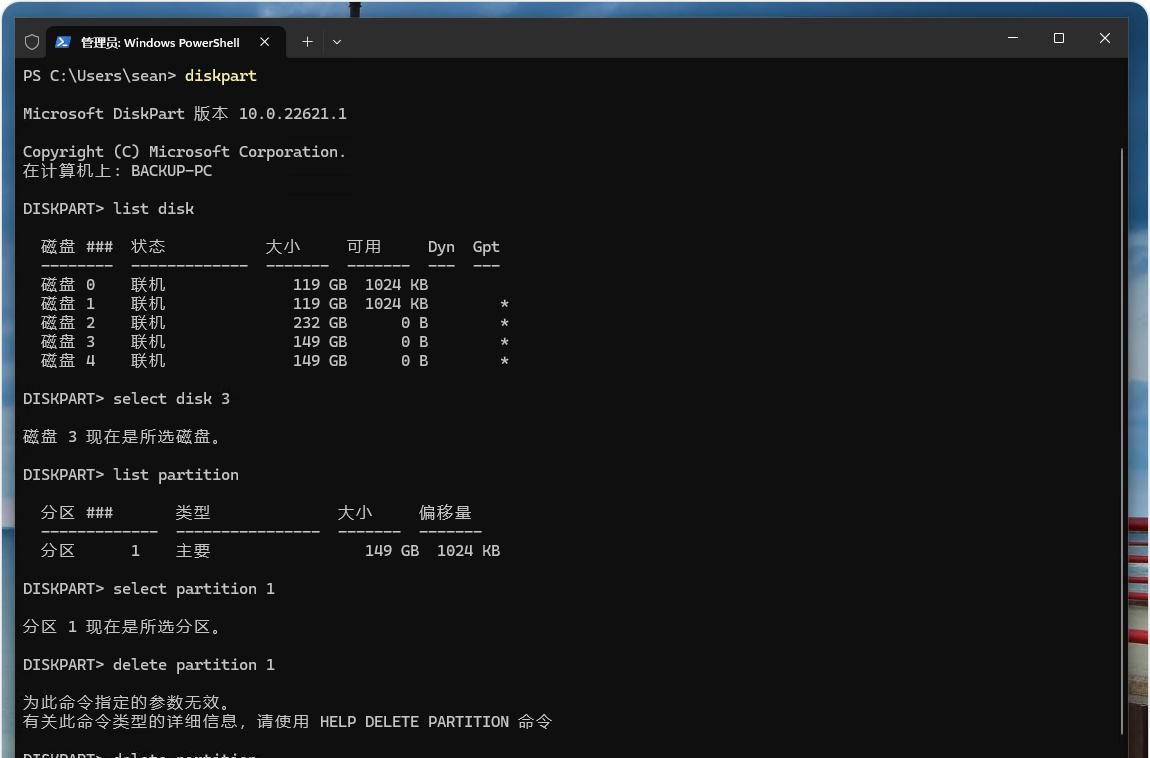
Task: Click the '磁盘 4' row
Action: [275, 361]
